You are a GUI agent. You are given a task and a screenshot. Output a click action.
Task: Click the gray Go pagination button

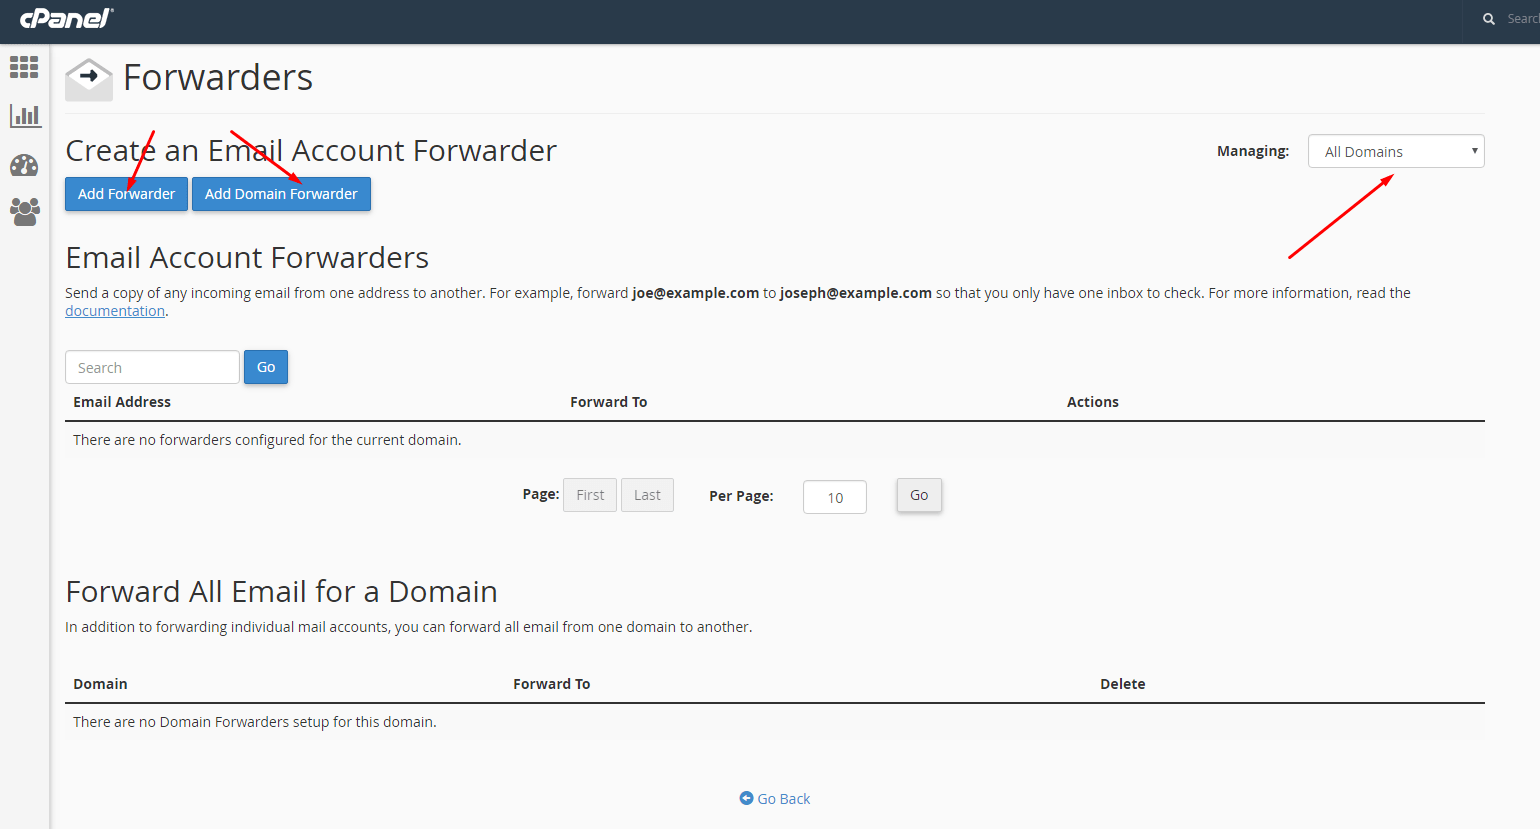tap(919, 495)
